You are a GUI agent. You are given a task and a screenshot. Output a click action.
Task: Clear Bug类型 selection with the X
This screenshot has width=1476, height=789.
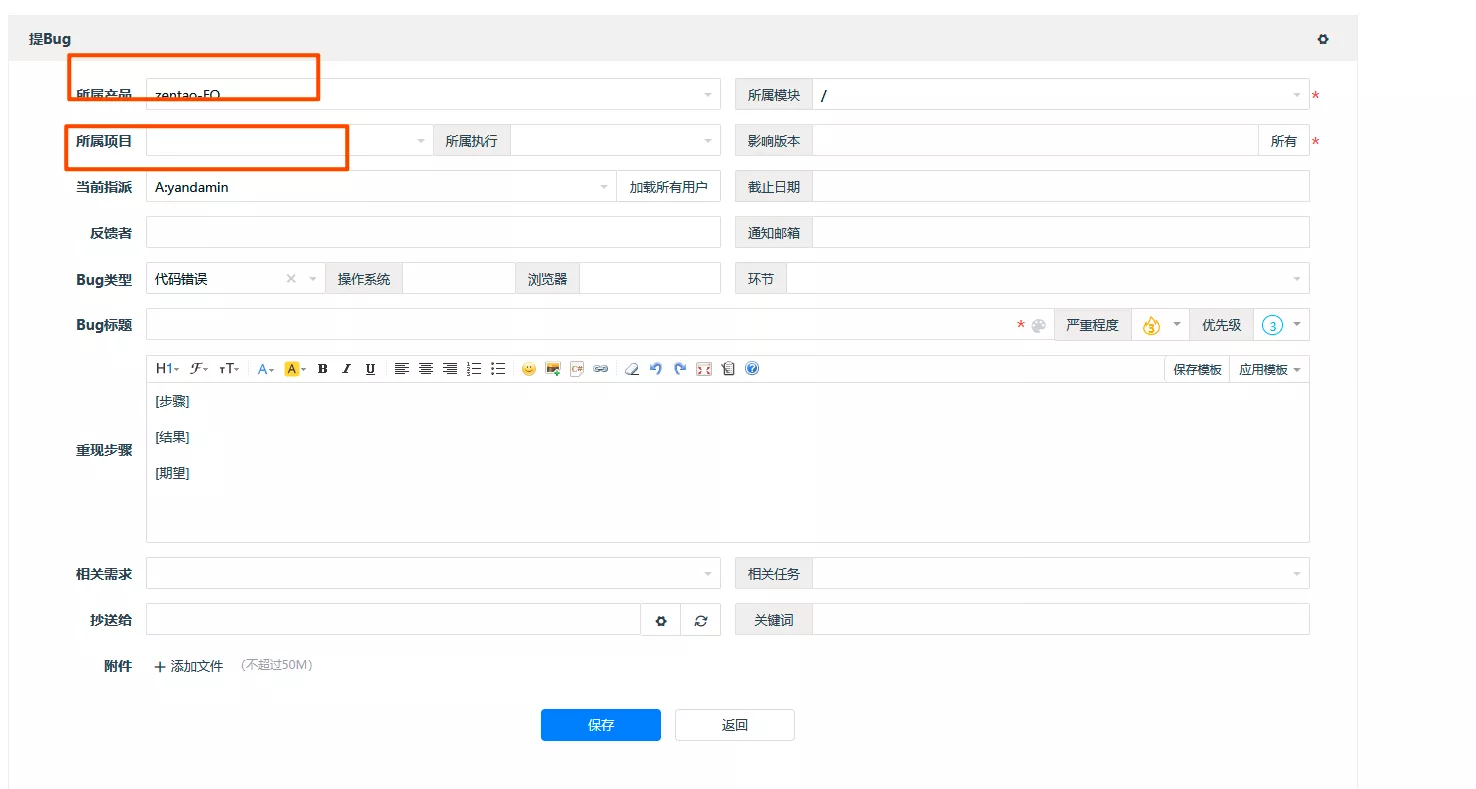(x=291, y=279)
